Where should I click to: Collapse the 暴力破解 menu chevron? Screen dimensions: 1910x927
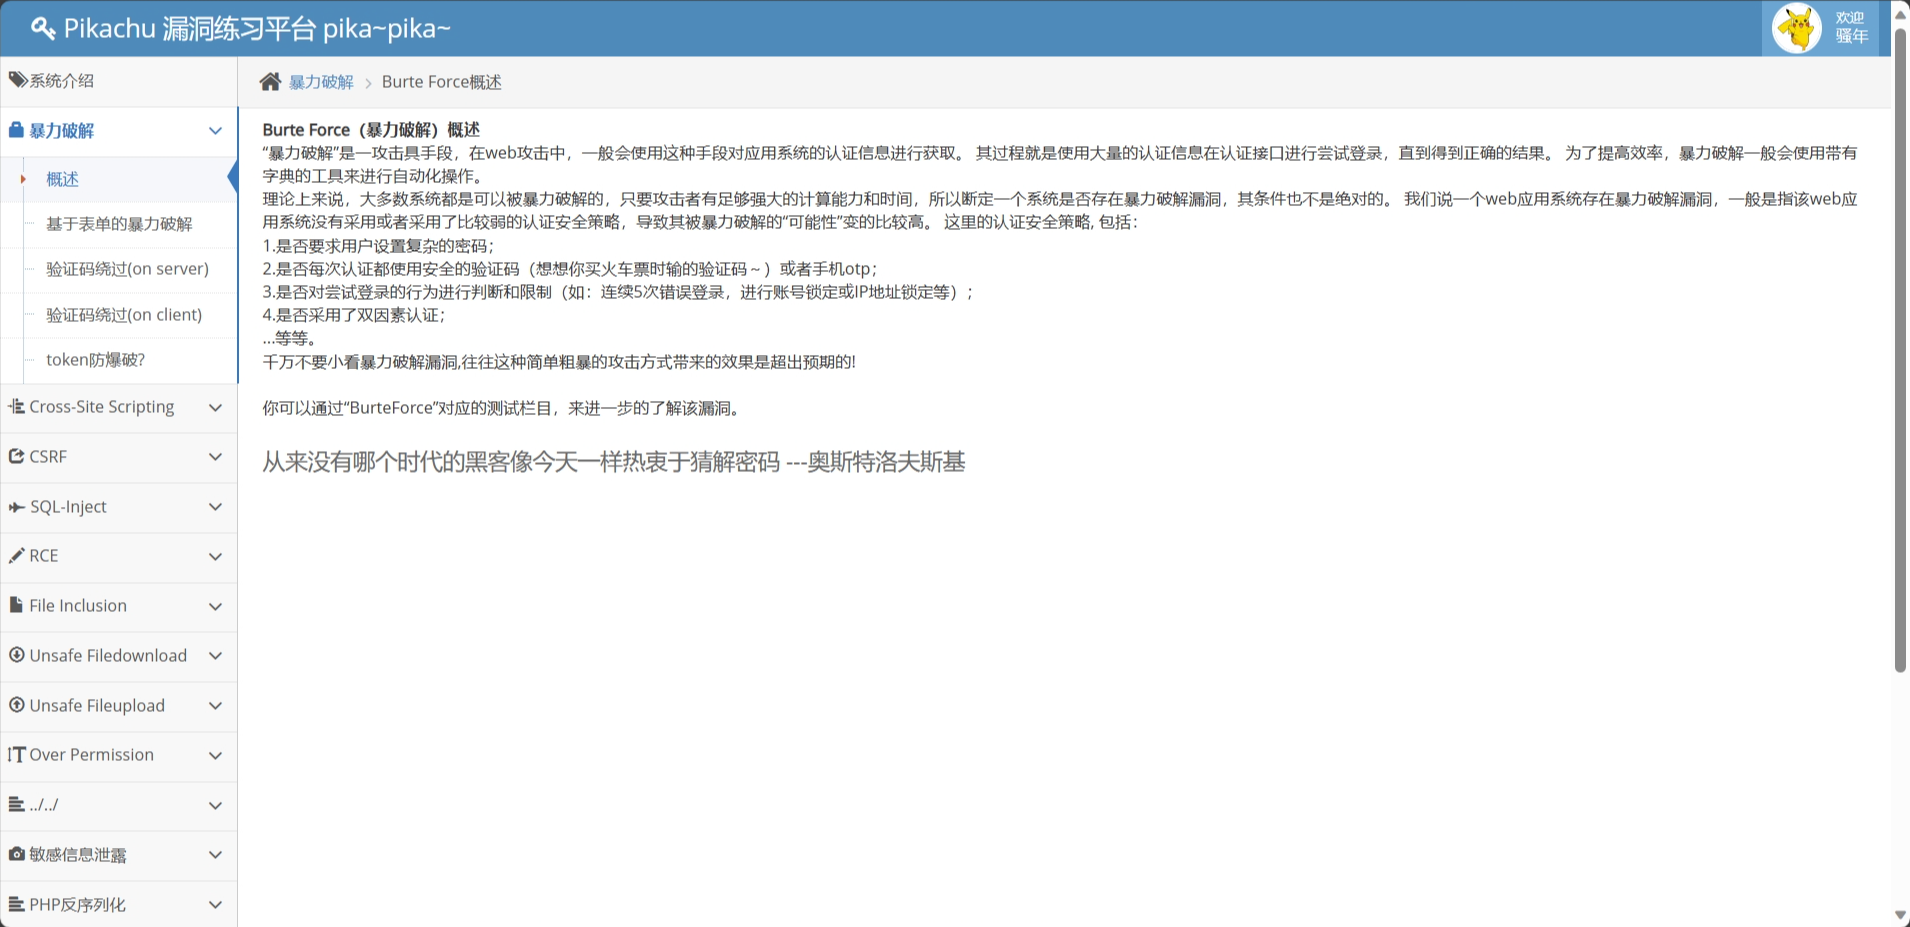tap(215, 131)
